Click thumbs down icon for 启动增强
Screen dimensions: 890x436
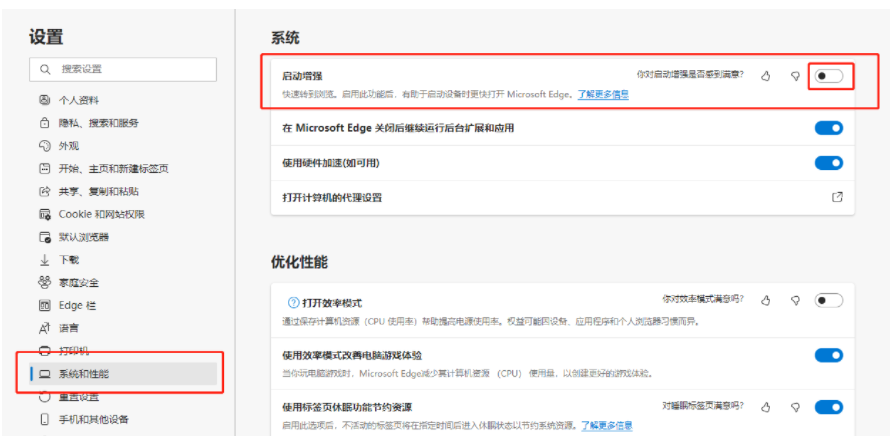(796, 75)
